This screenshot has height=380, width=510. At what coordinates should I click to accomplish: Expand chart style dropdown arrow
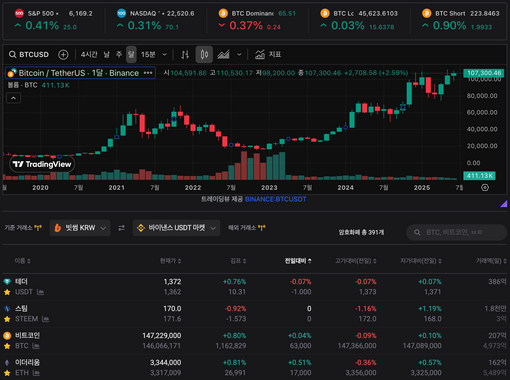click(x=239, y=54)
